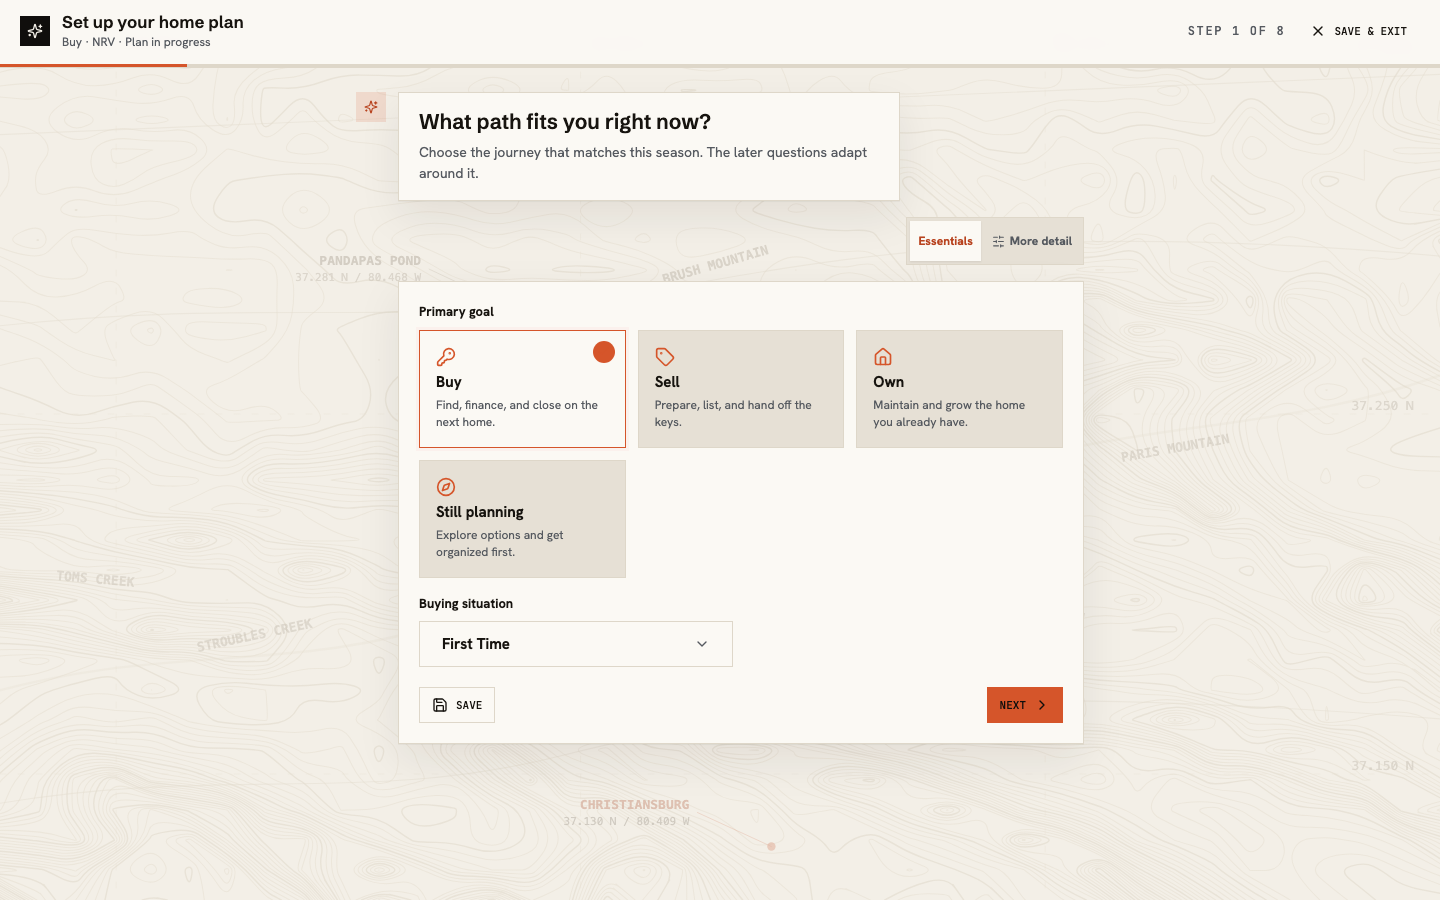Switch to the More detail tab
Image resolution: width=1440 pixels, height=900 pixels.
(1032, 241)
